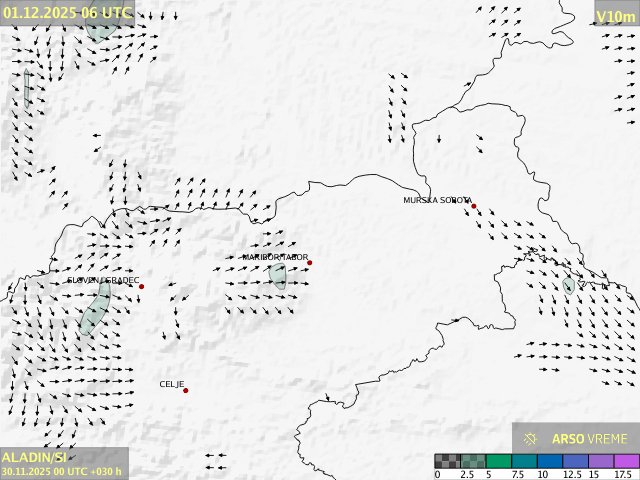Select the green checkered 2.5 legend swatch

pos(473,461)
